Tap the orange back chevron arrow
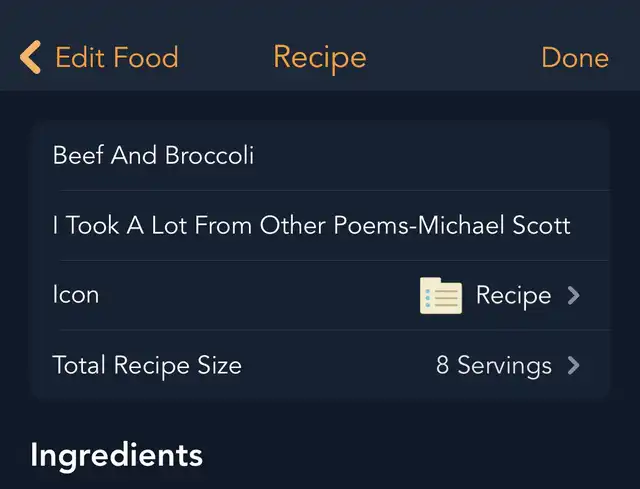640x489 pixels. (31, 58)
